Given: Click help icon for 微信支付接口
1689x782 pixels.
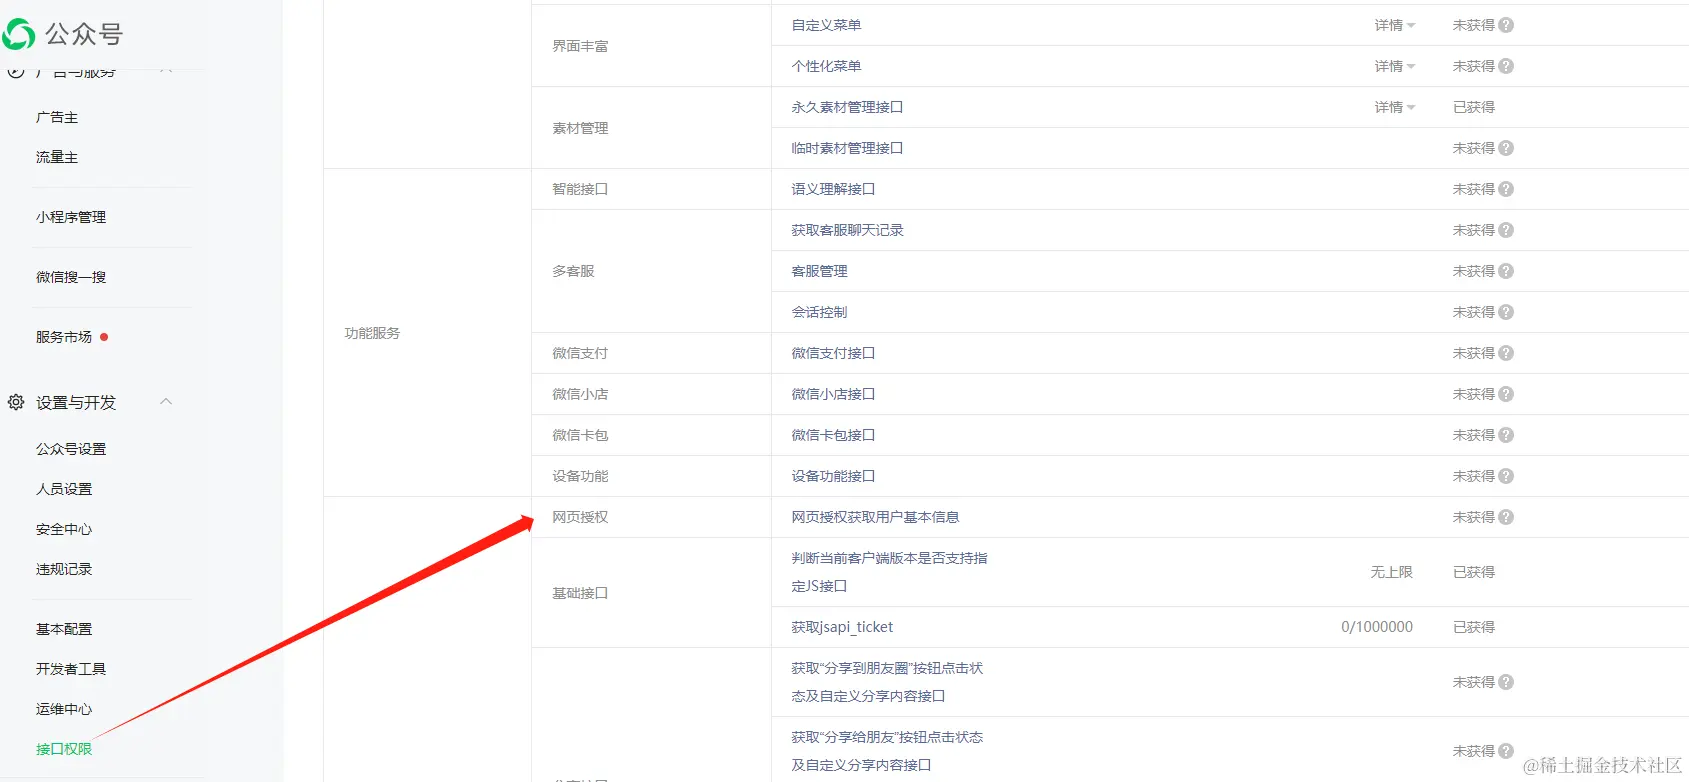Looking at the screenshot, I should [1506, 353].
